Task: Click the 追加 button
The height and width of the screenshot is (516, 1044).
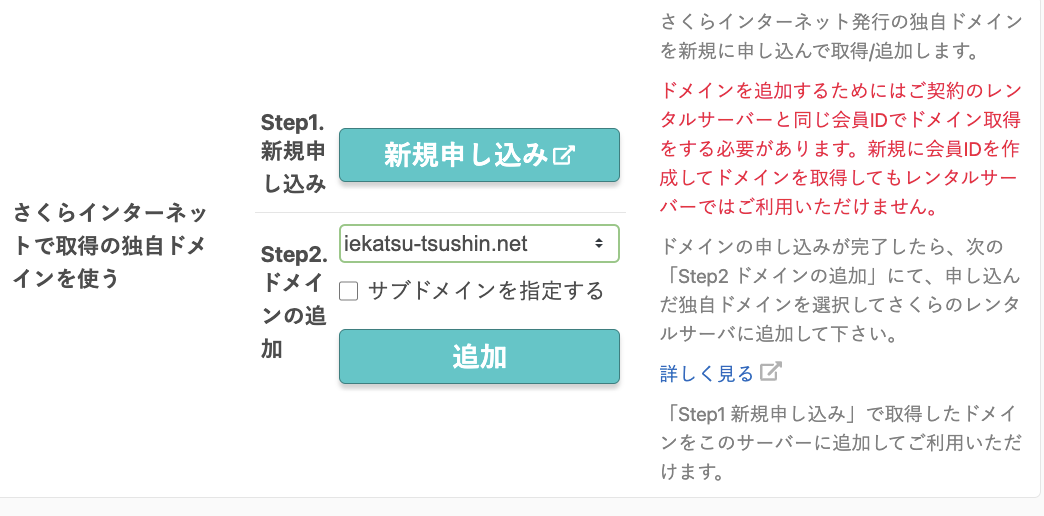Action: [x=479, y=357]
